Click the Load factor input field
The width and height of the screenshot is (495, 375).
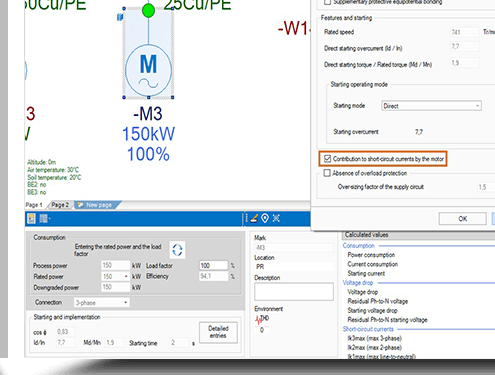coord(214,265)
